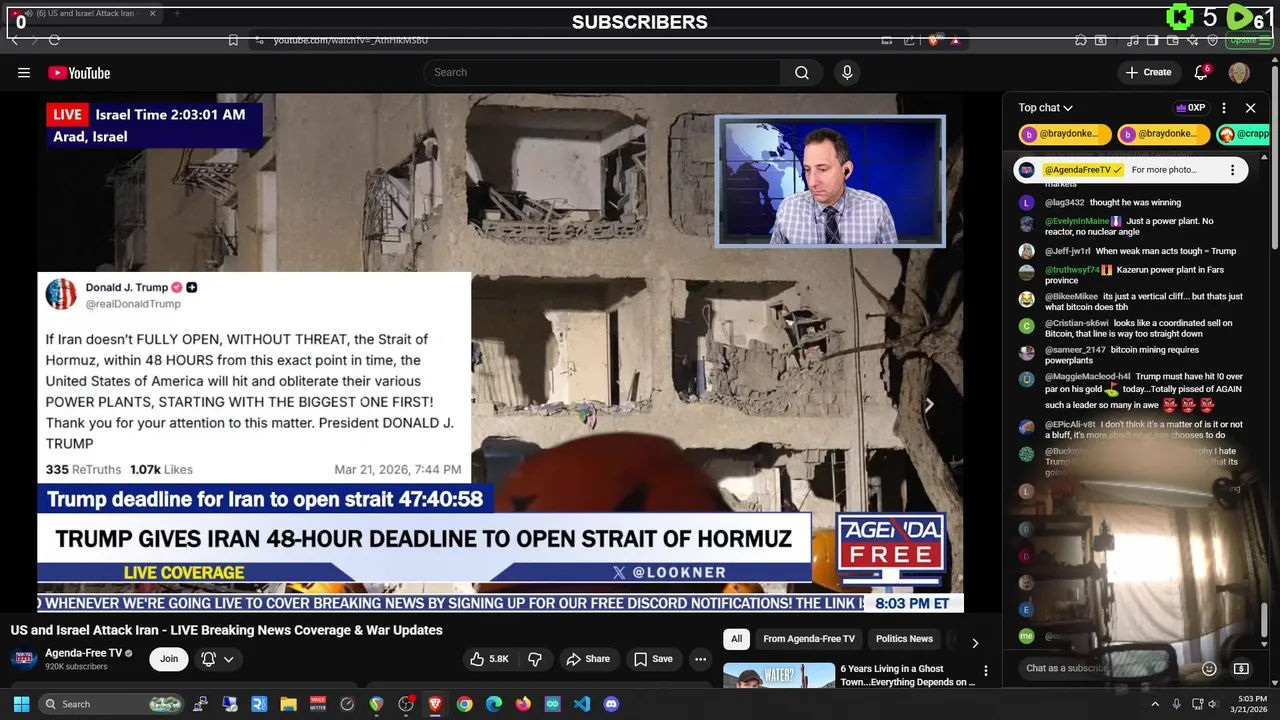Open the Super Chat dollar icon

click(1241, 668)
